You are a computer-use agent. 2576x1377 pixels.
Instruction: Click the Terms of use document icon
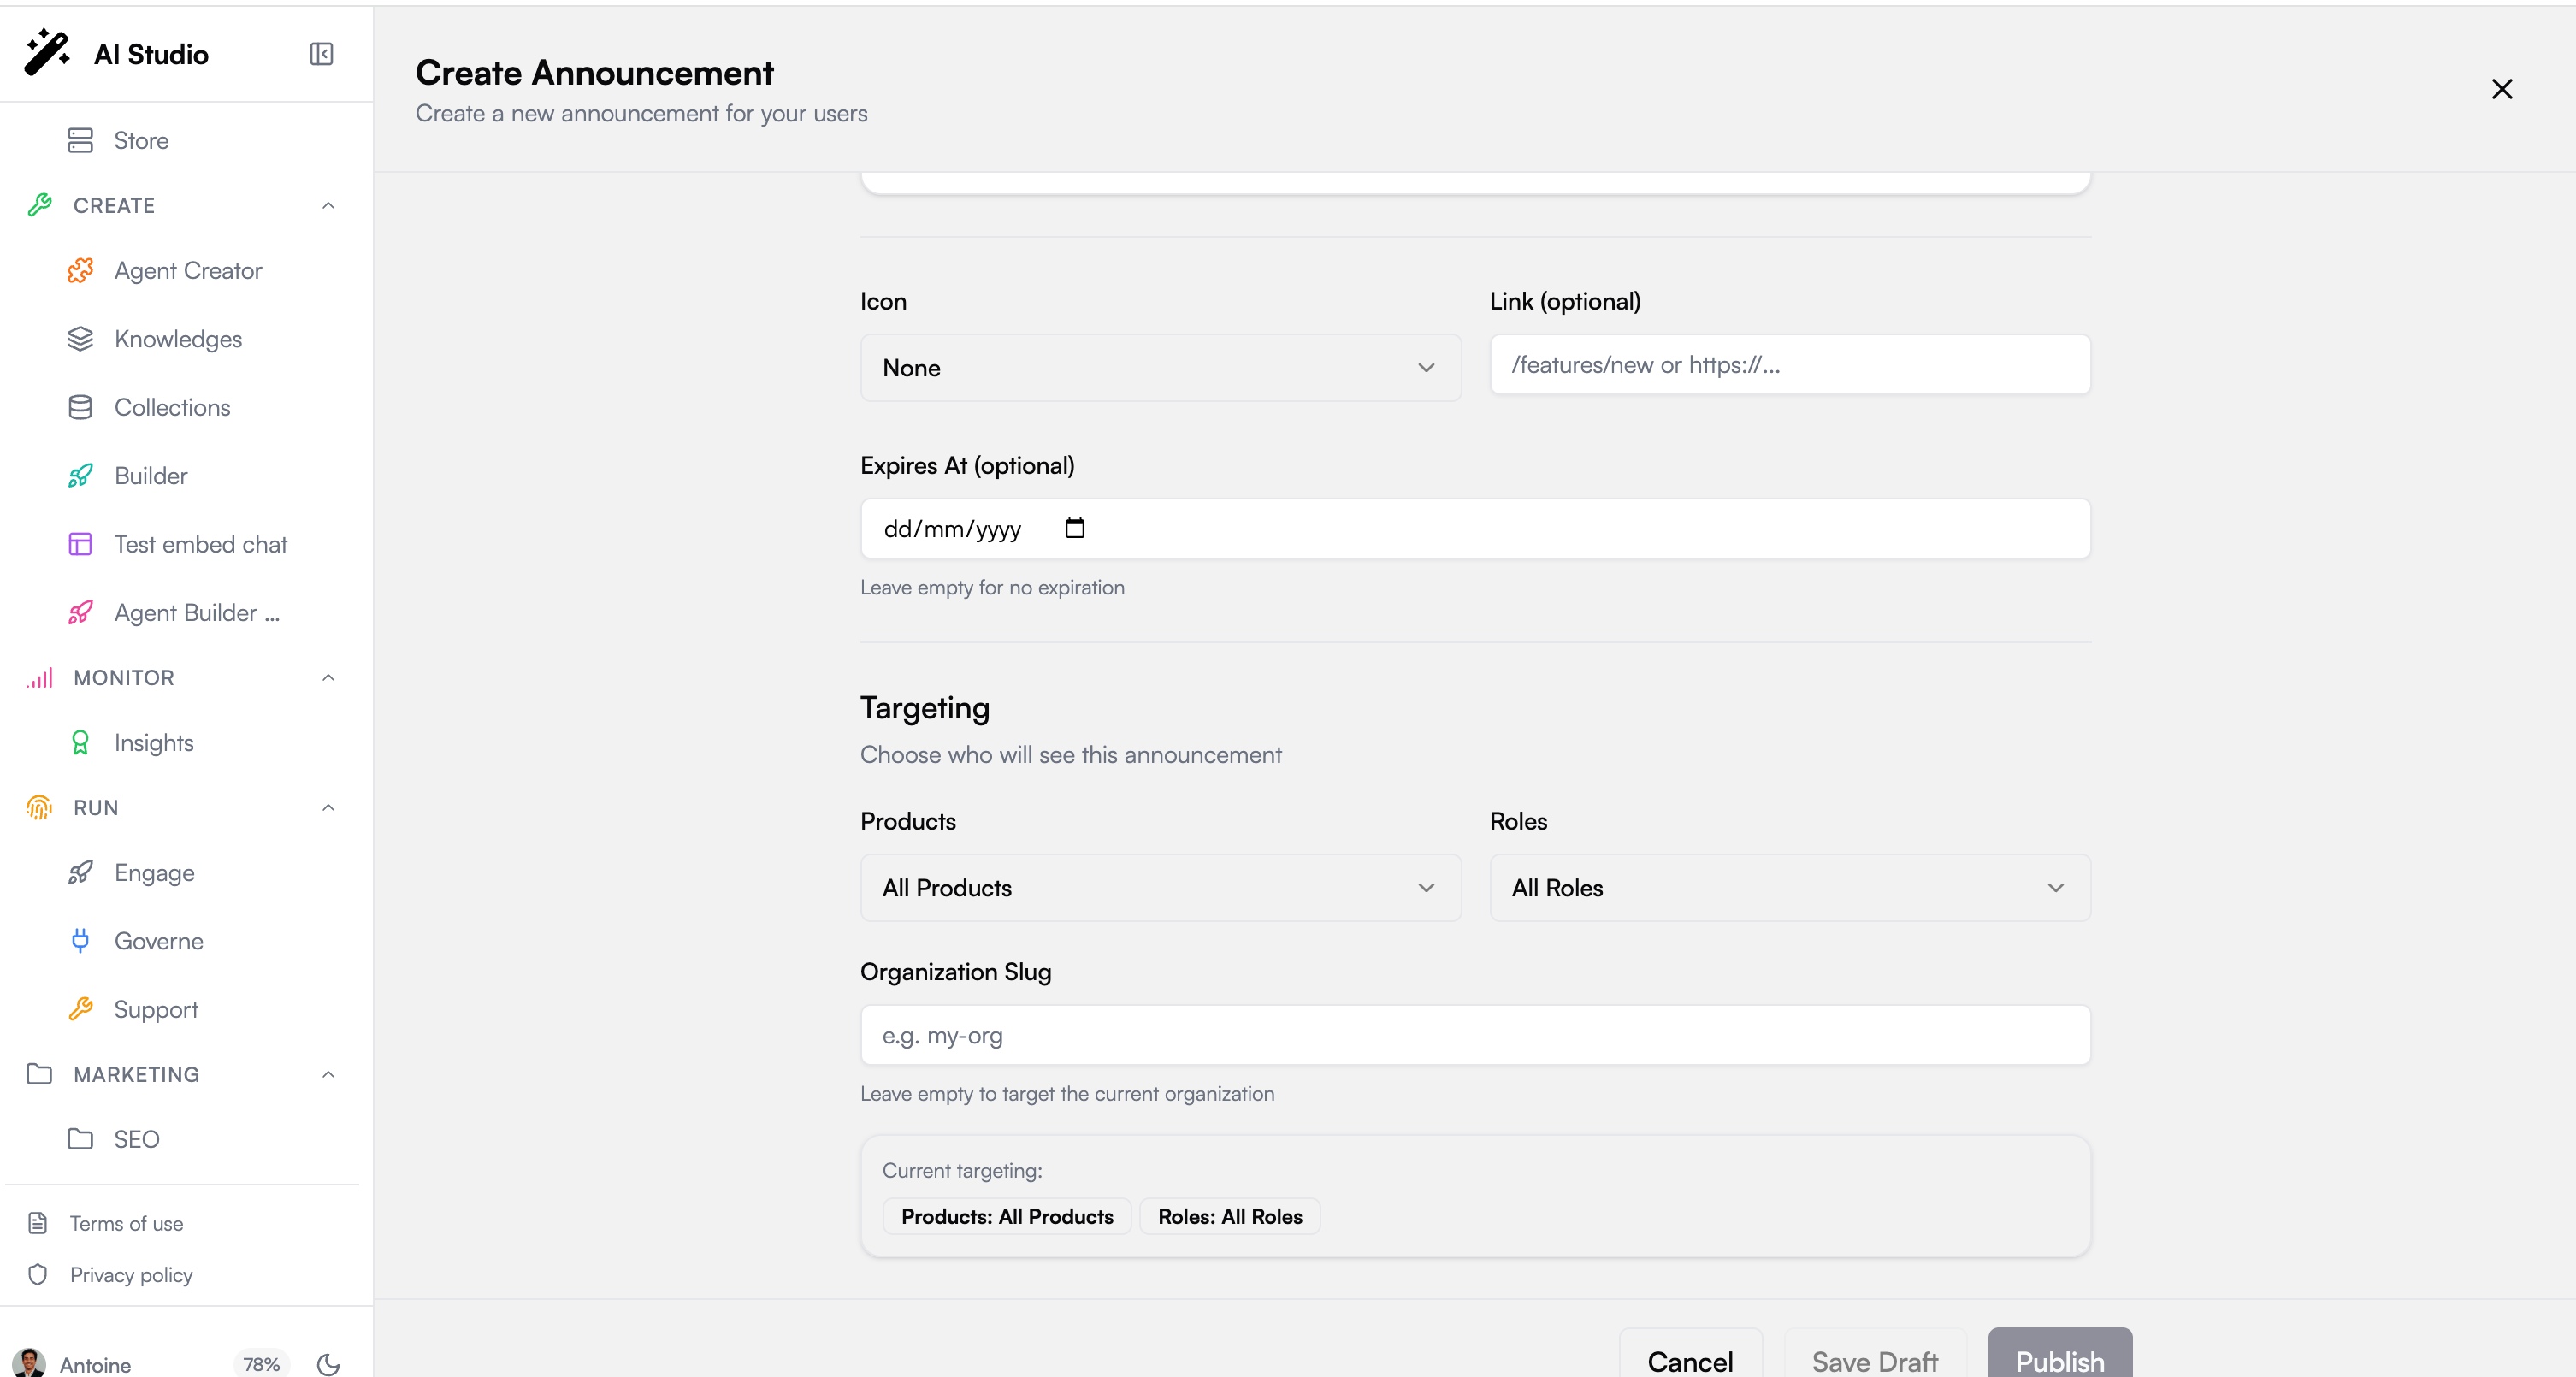[38, 1223]
